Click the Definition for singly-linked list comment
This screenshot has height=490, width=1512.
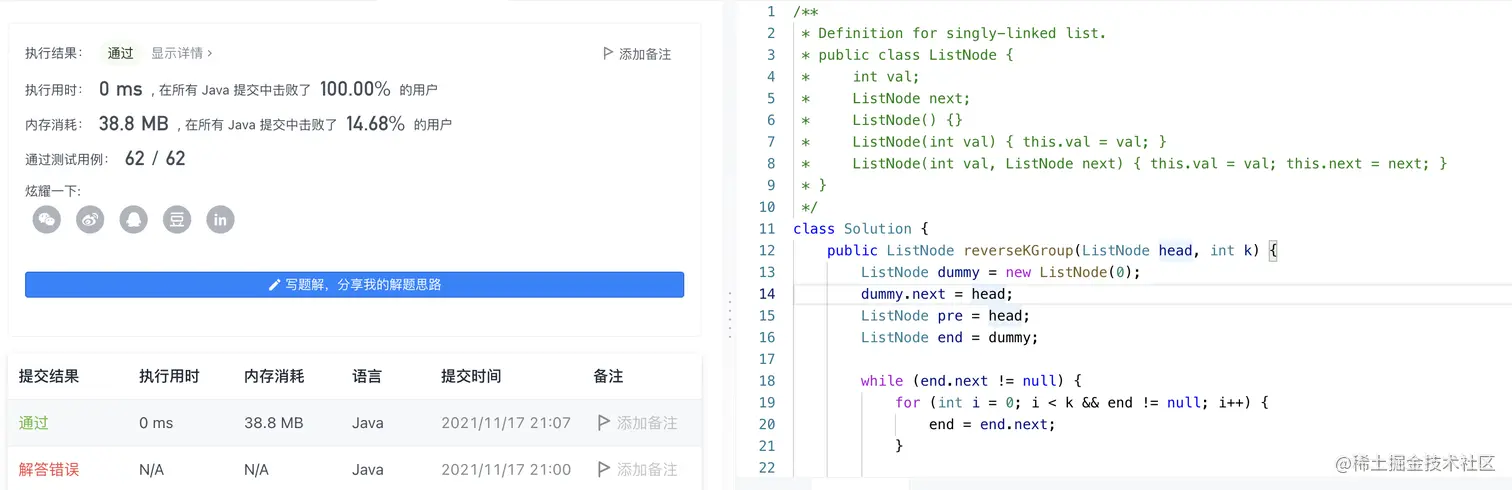click(954, 33)
